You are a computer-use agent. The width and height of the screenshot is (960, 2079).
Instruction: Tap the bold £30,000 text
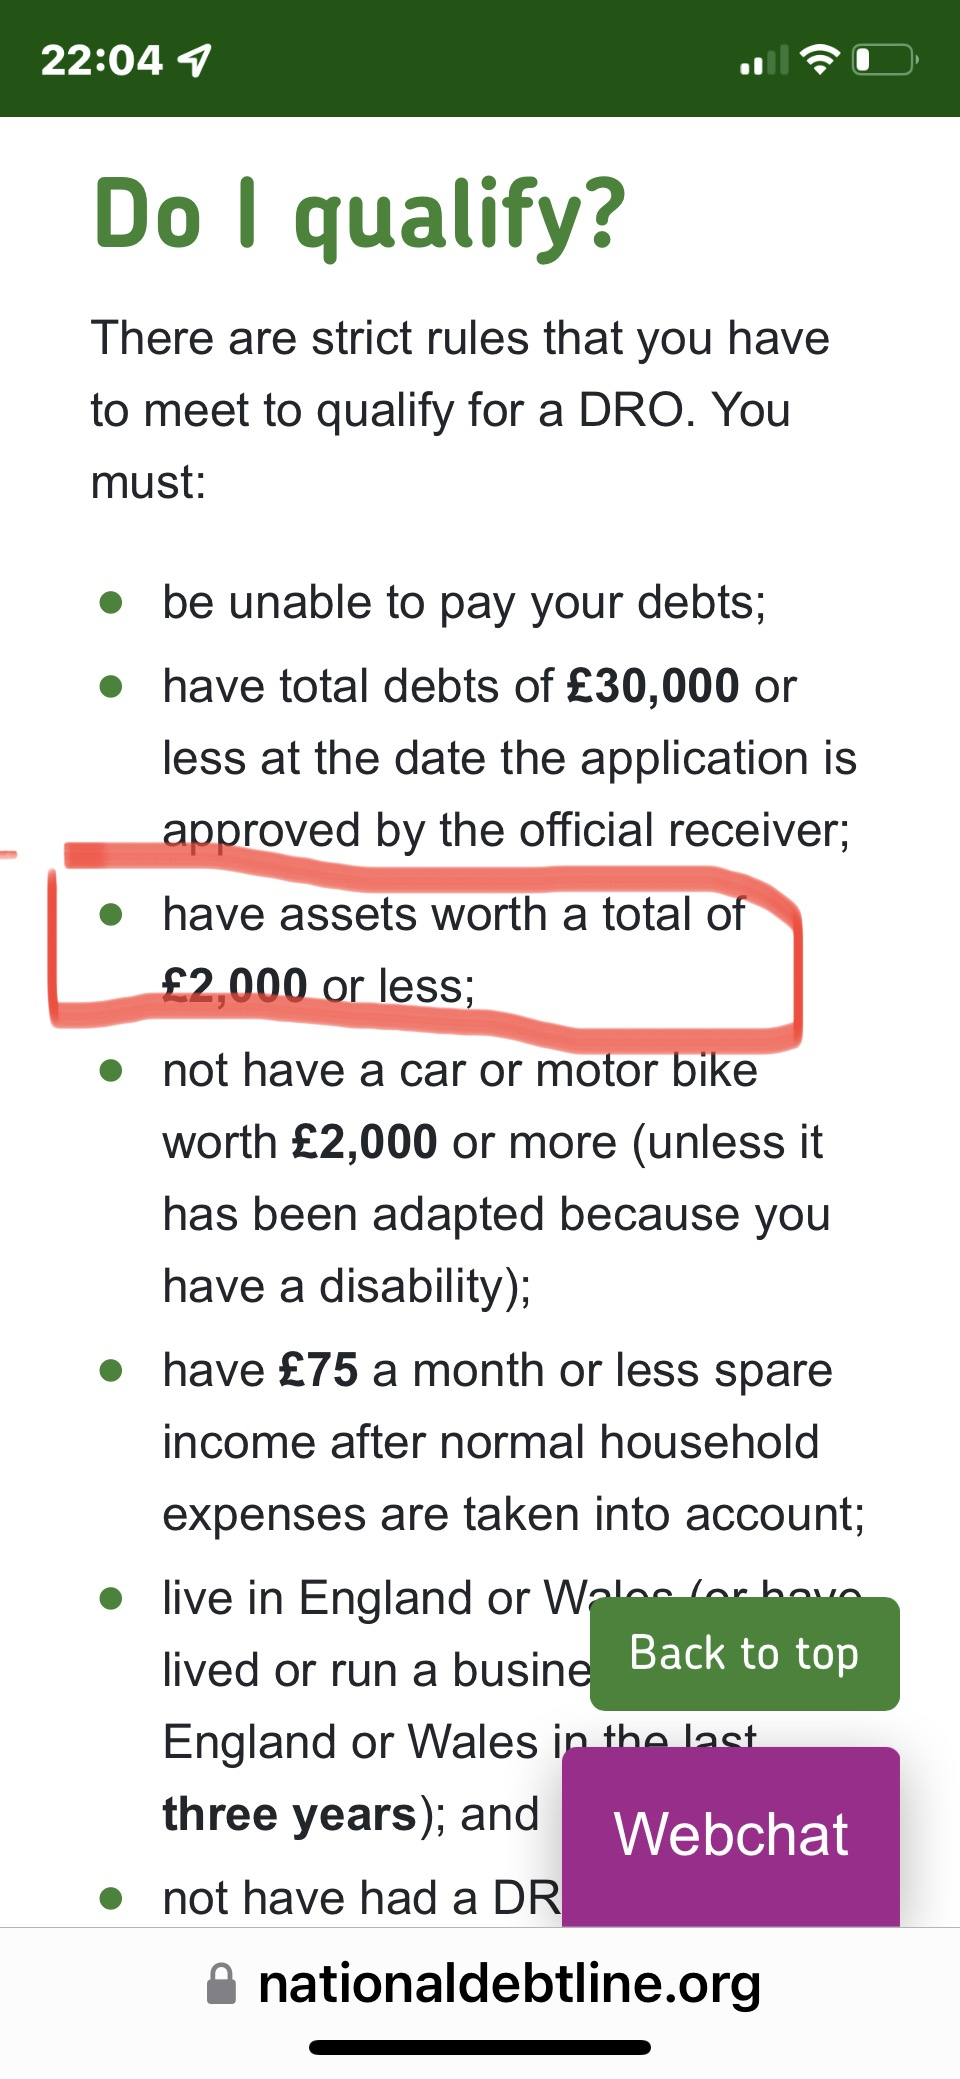coord(653,686)
